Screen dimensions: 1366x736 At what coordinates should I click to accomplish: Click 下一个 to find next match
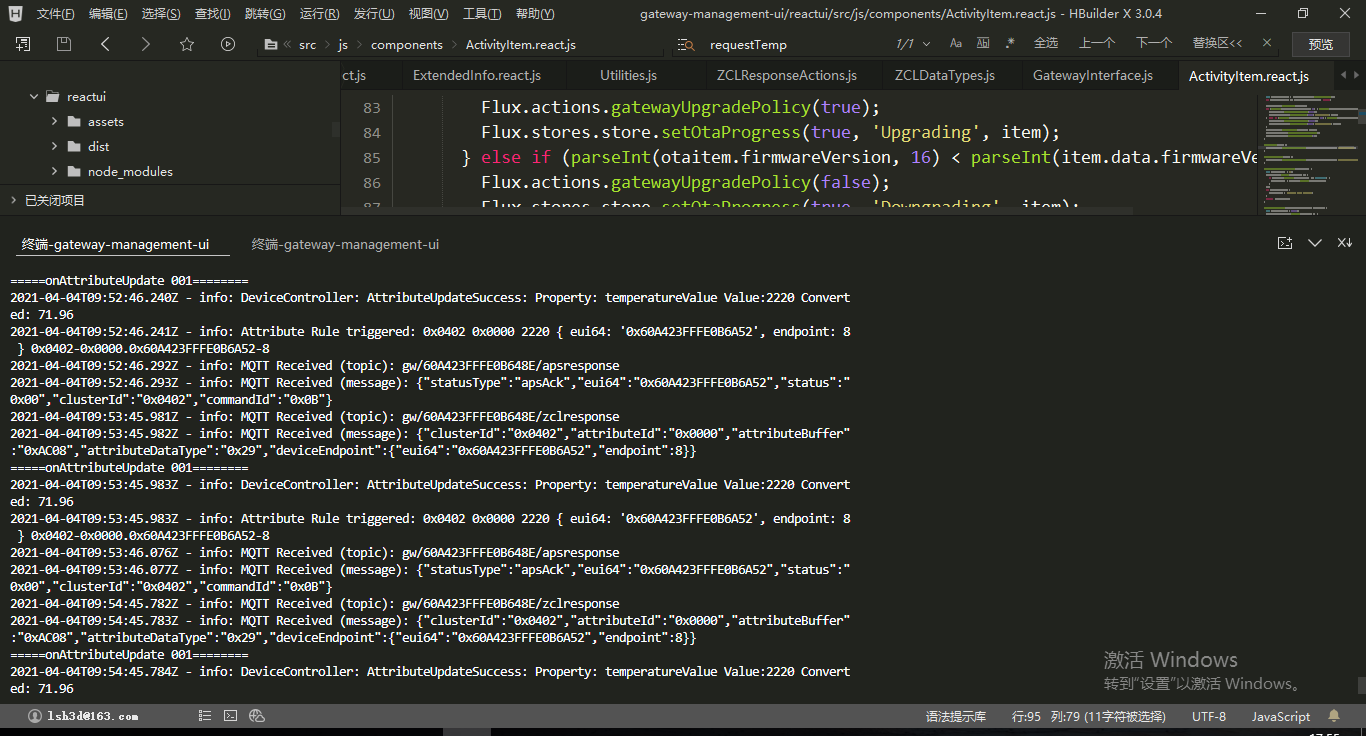point(1154,44)
